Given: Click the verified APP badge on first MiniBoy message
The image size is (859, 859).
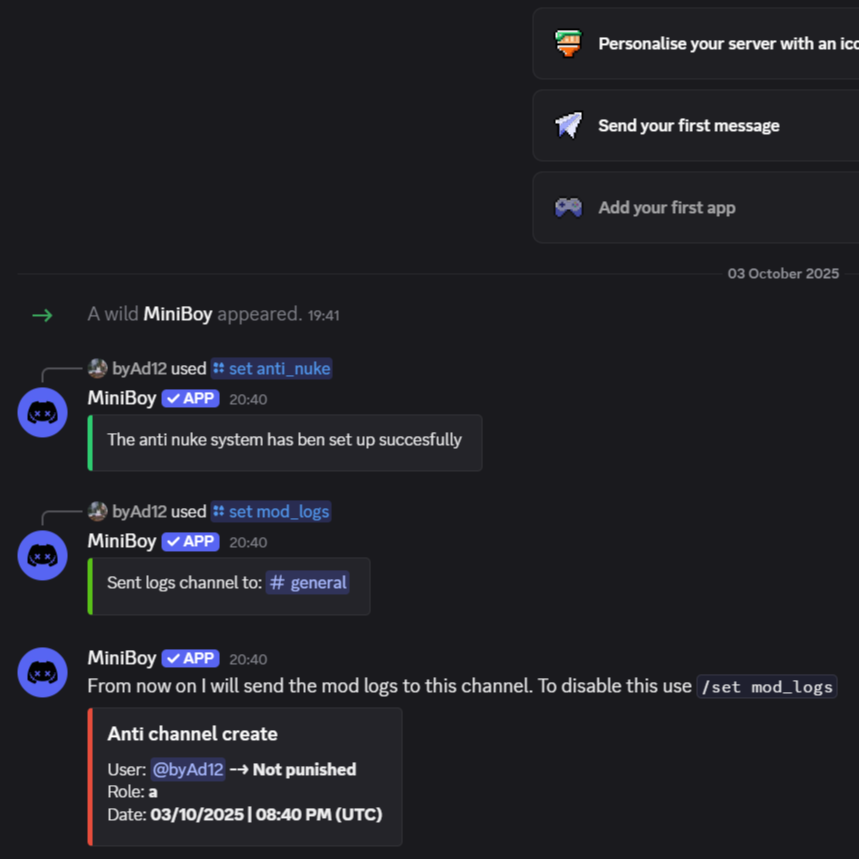Looking at the screenshot, I should coord(190,398).
